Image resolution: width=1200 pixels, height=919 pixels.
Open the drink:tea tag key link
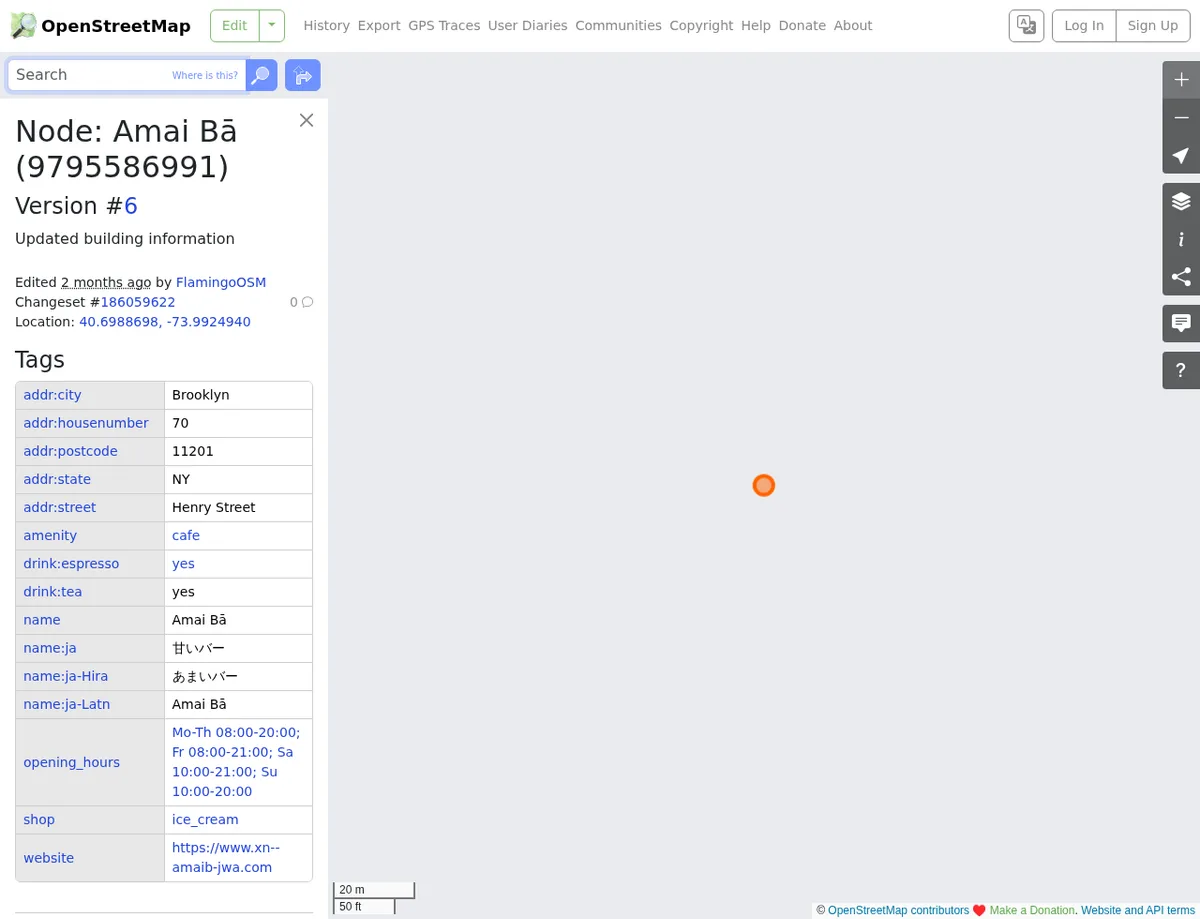(x=53, y=591)
